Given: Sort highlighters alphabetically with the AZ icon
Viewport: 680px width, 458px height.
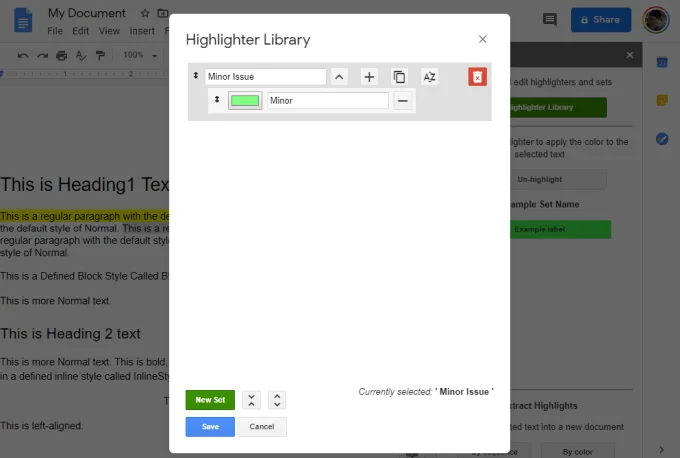Looking at the screenshot, I should (429, 77).
